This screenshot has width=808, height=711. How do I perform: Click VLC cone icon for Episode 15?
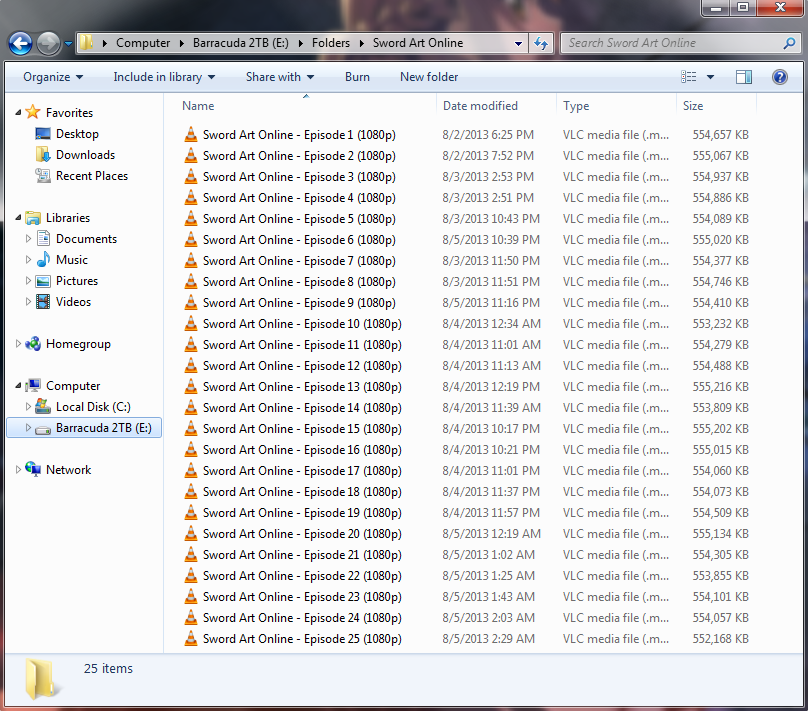pos(191,429)
